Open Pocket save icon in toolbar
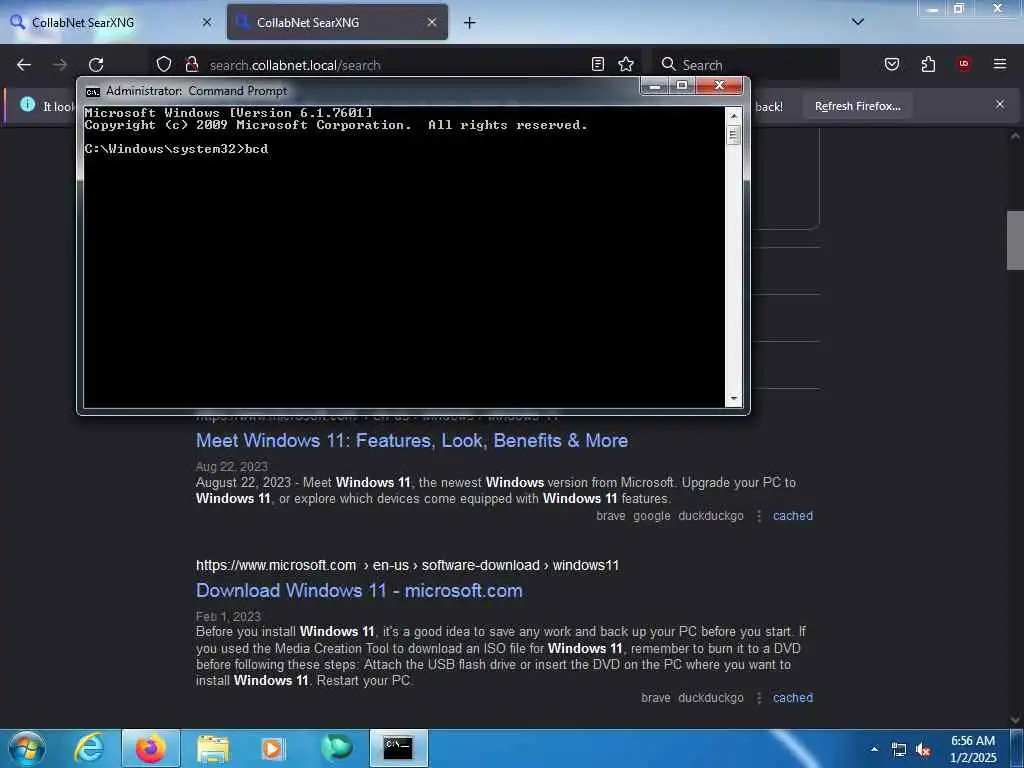 pos(892,64)
